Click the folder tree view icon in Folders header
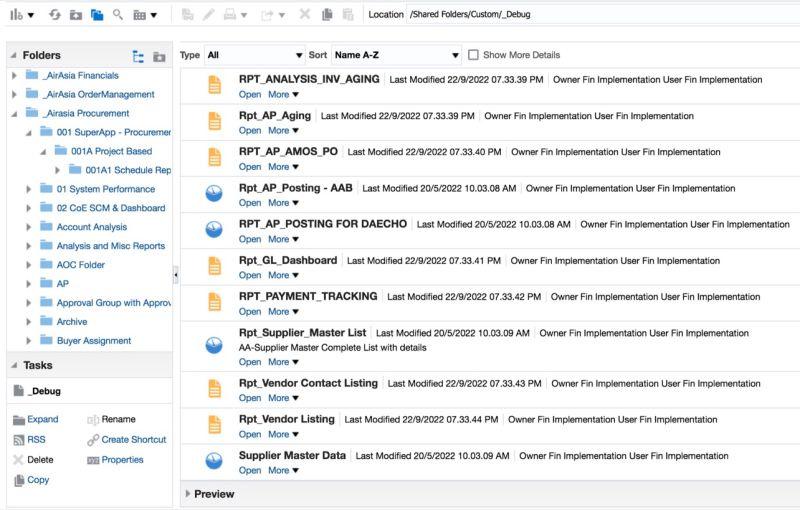This screenshot has height=510, width=800. tap(138, 56)
